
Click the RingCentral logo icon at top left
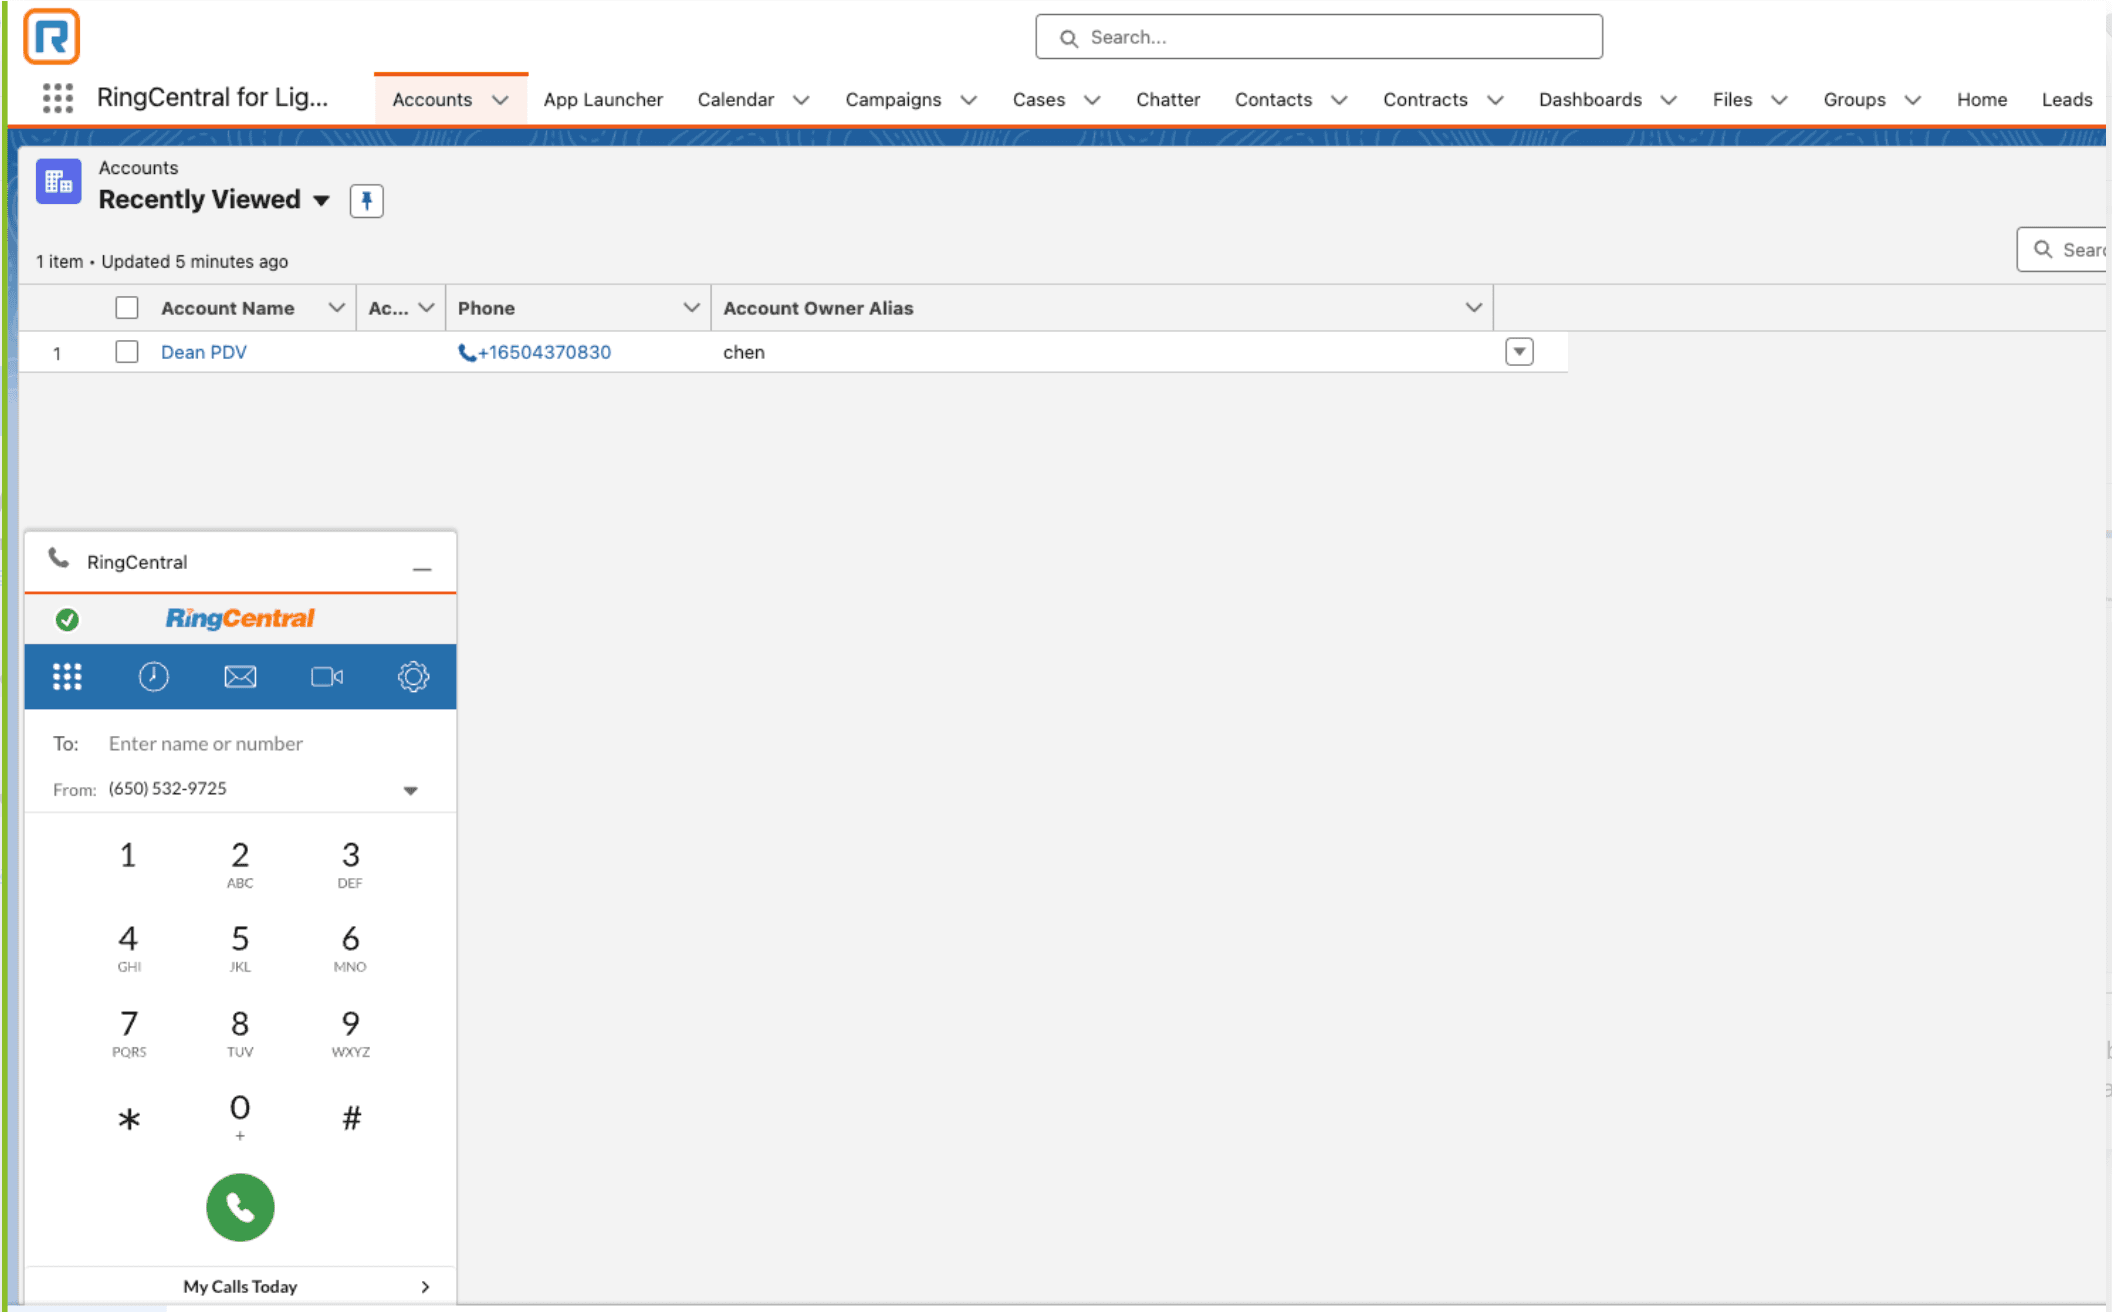[51, 37]
